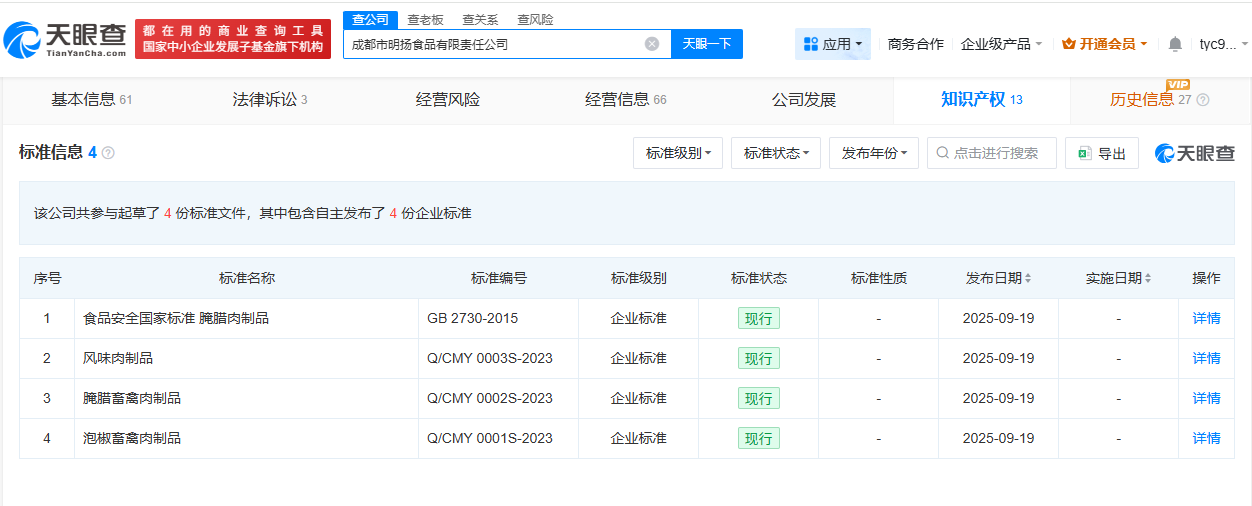This screenshot has height=506, width=1252.
Task: Focus the 点击进行搜索 search field
Action: 992,153
